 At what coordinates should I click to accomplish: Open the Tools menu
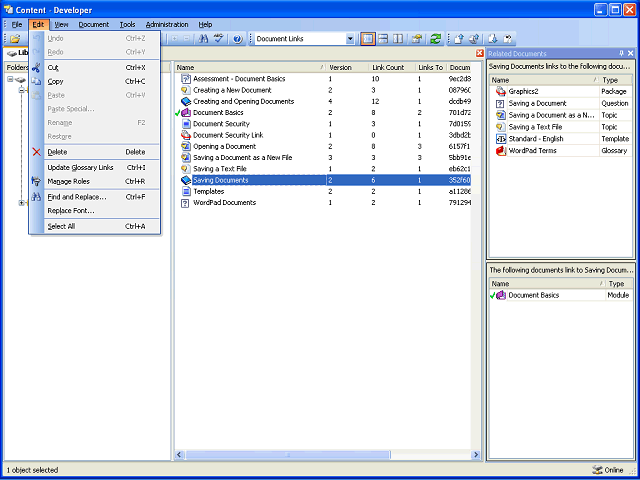[x=127, y=24]
